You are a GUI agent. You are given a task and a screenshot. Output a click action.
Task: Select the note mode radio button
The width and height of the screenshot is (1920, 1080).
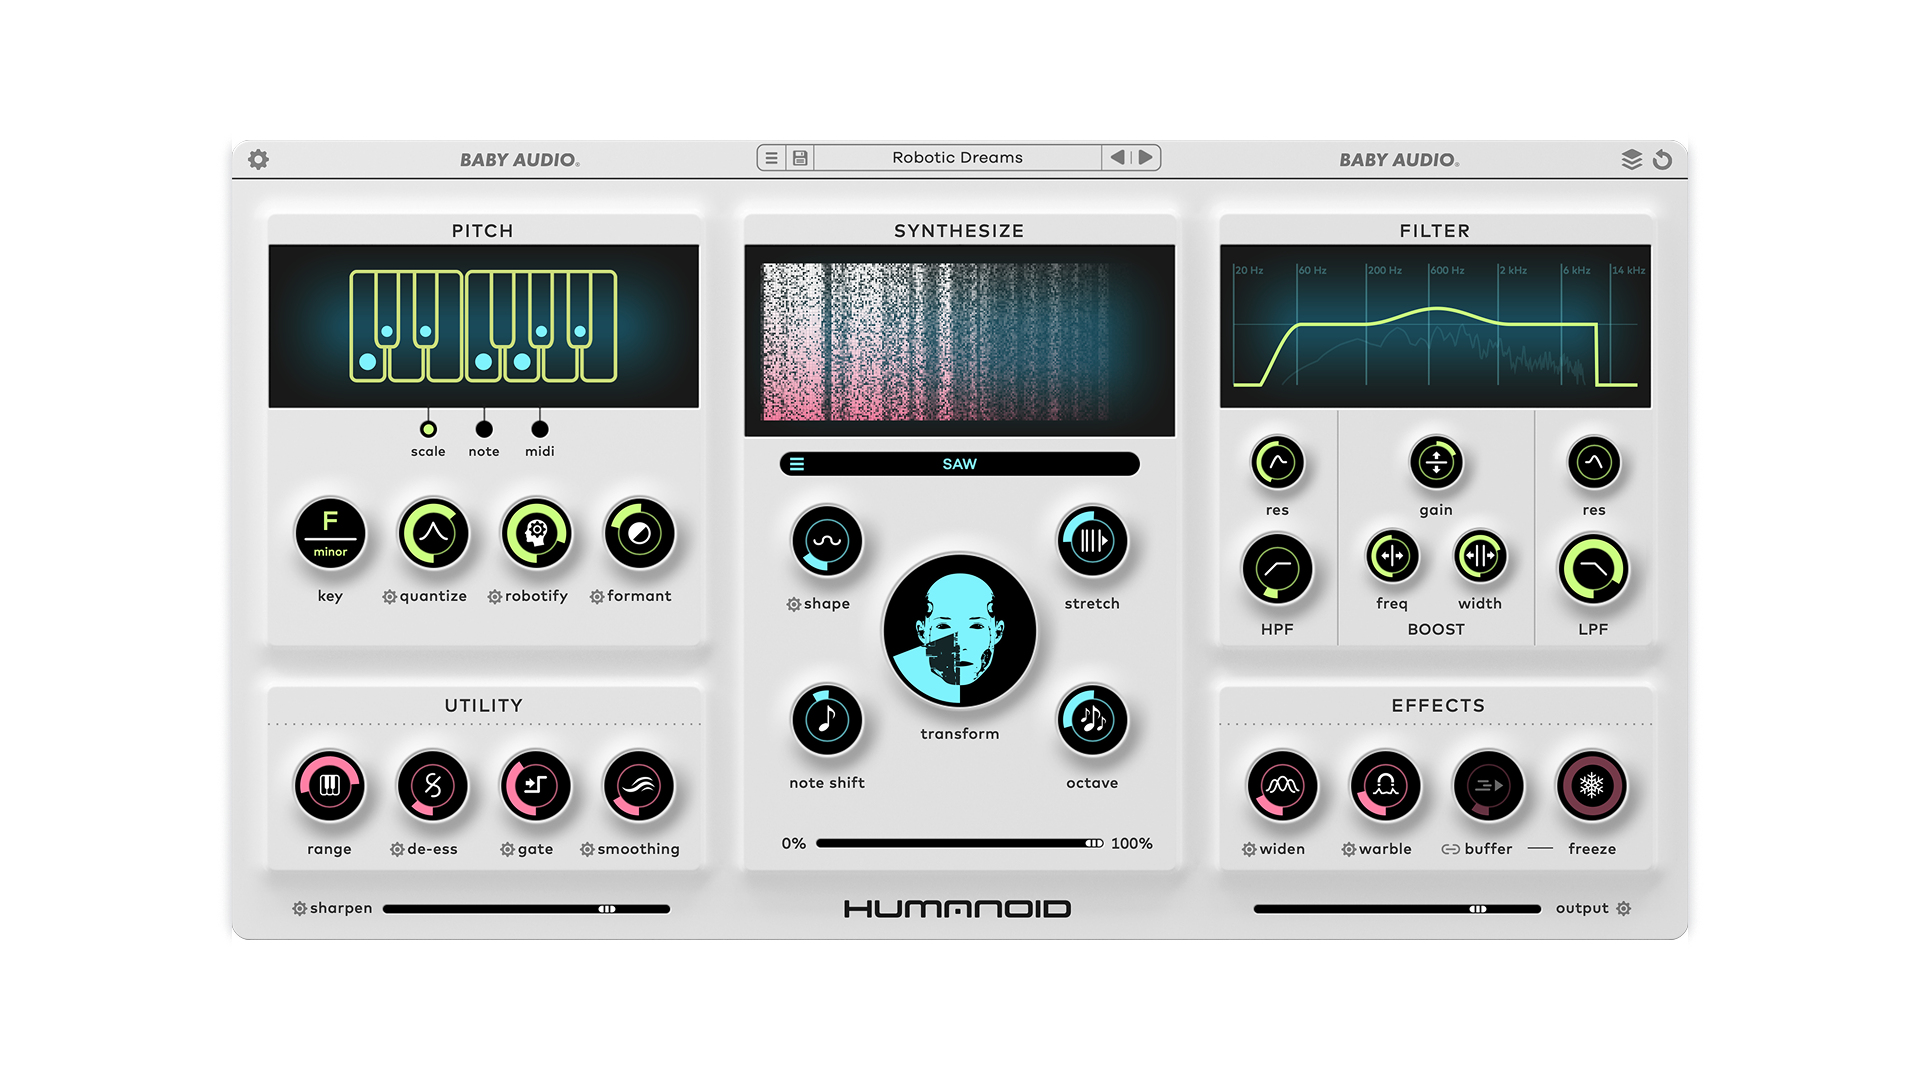pos(484,429)
